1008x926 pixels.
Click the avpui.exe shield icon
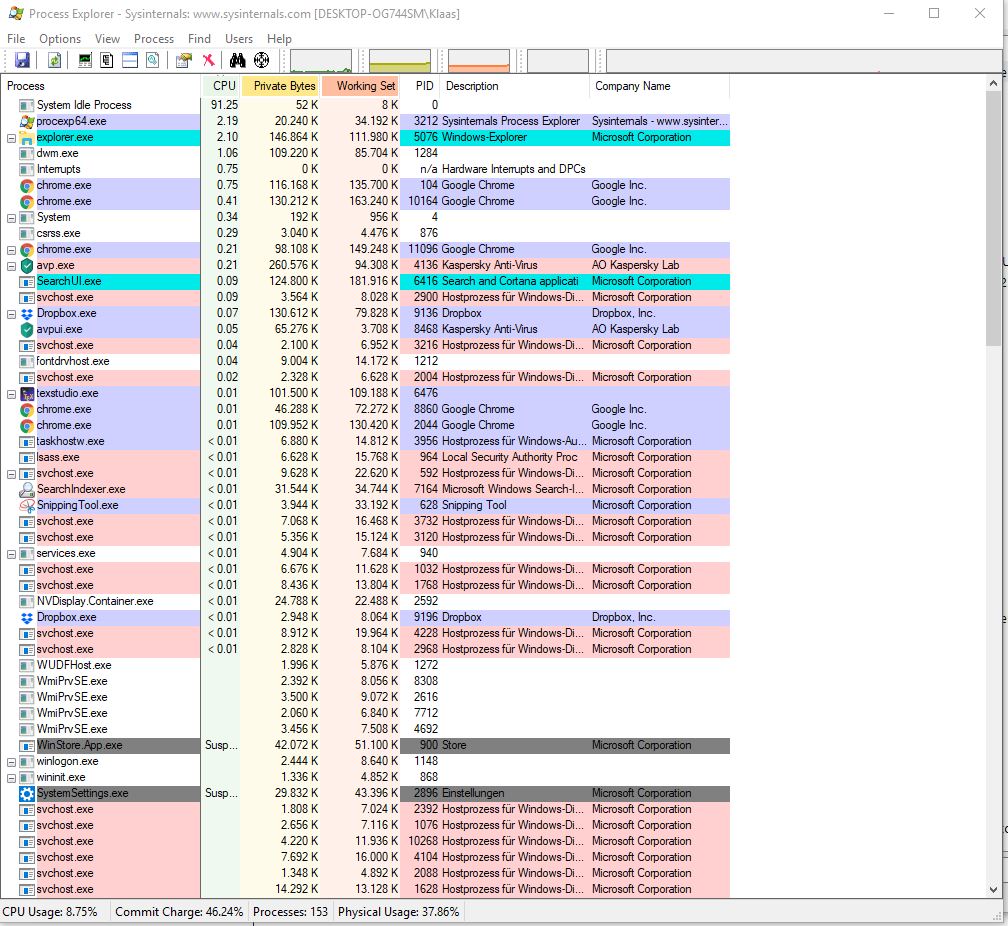pyautogui.click(x=26, y=329)
